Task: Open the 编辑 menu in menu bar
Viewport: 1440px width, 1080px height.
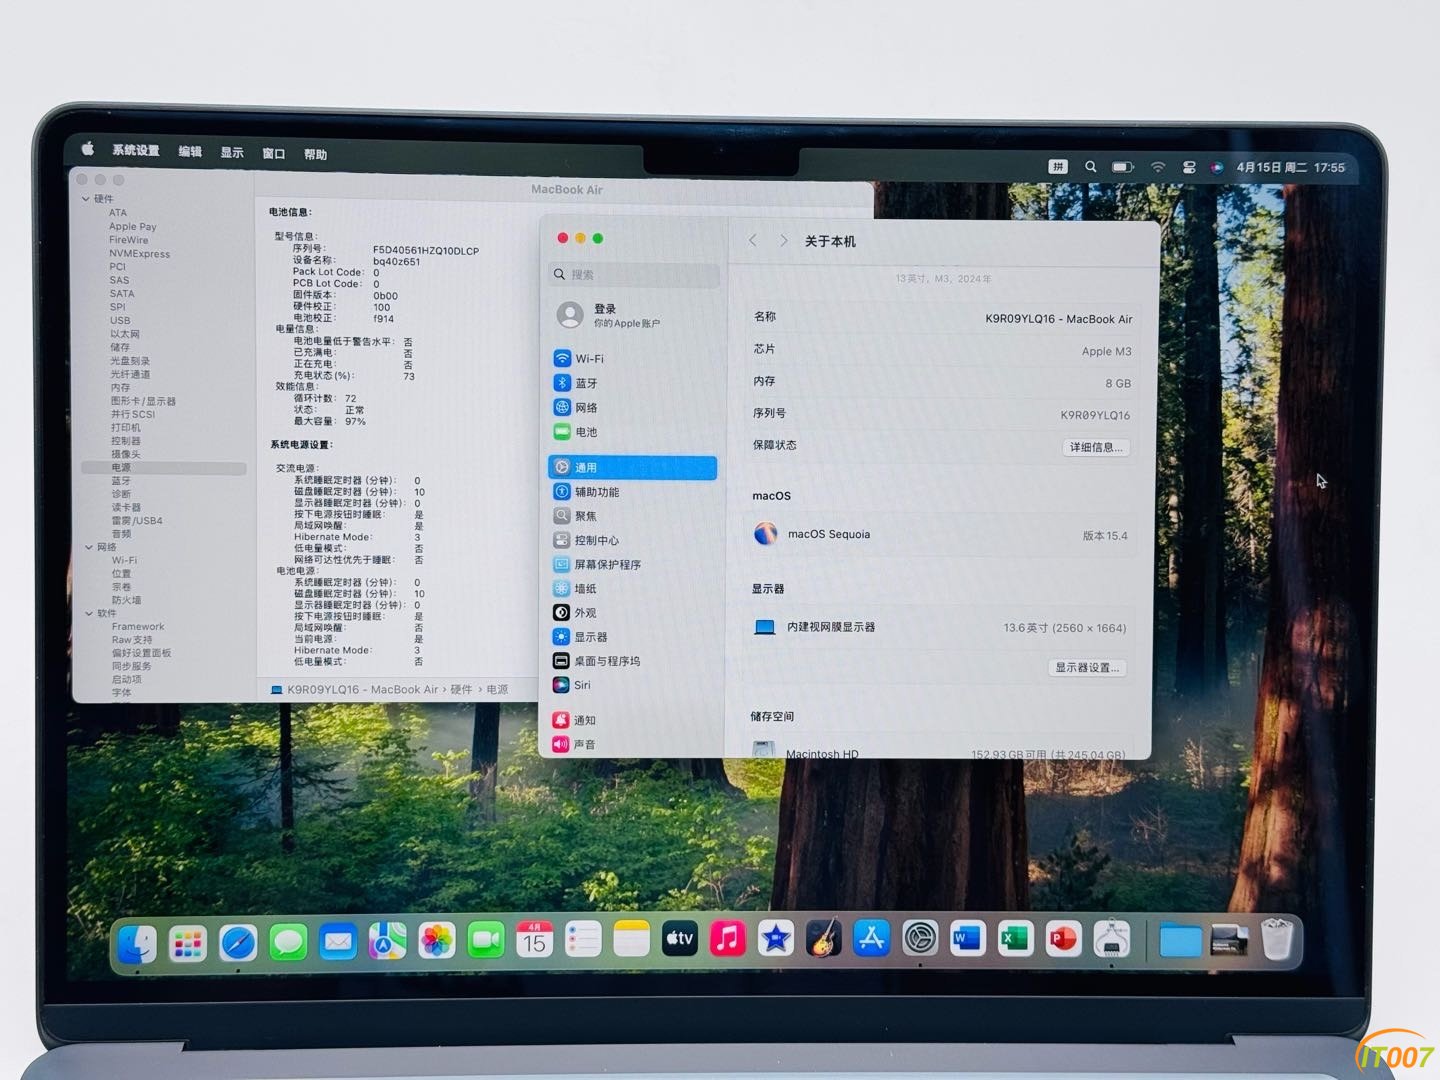Action: click(x=190, y=151)
